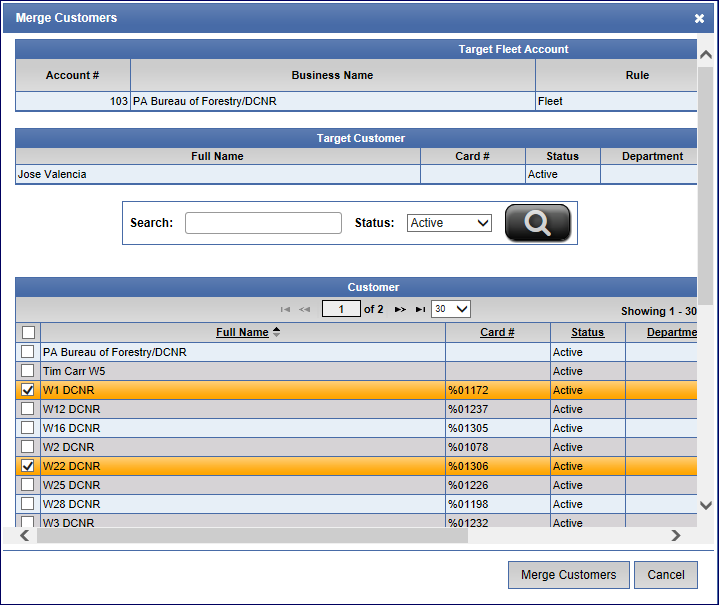Viewport: 719px width, 605px height.
Task: Go to previous customer page
Action: [x=305, y=310]
